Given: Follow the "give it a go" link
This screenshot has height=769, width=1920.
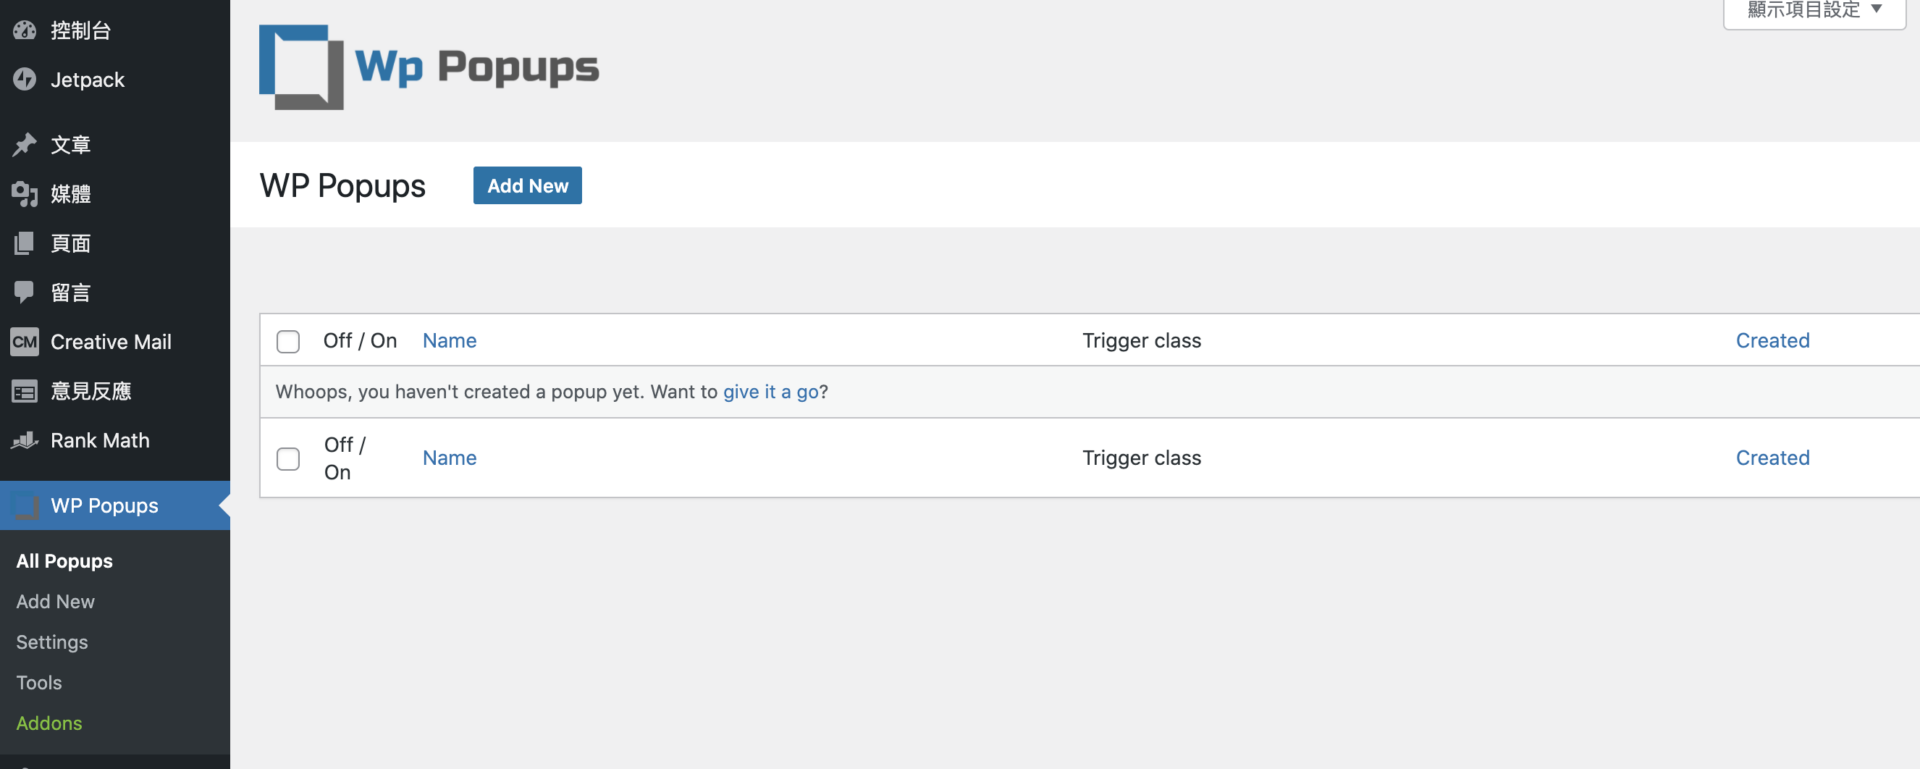Looking at the screenshot, I should pos(771,392).
